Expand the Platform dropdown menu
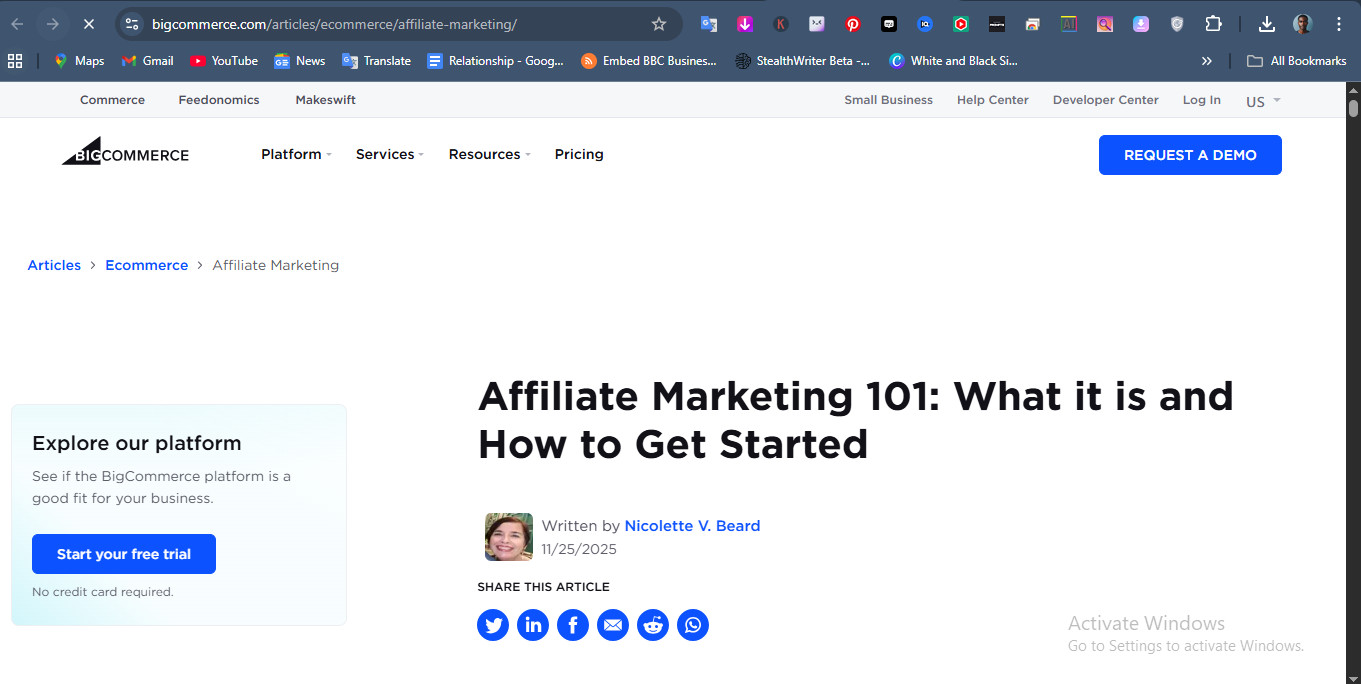This screenshot has height=684, width=1361. tap(296, 154)
